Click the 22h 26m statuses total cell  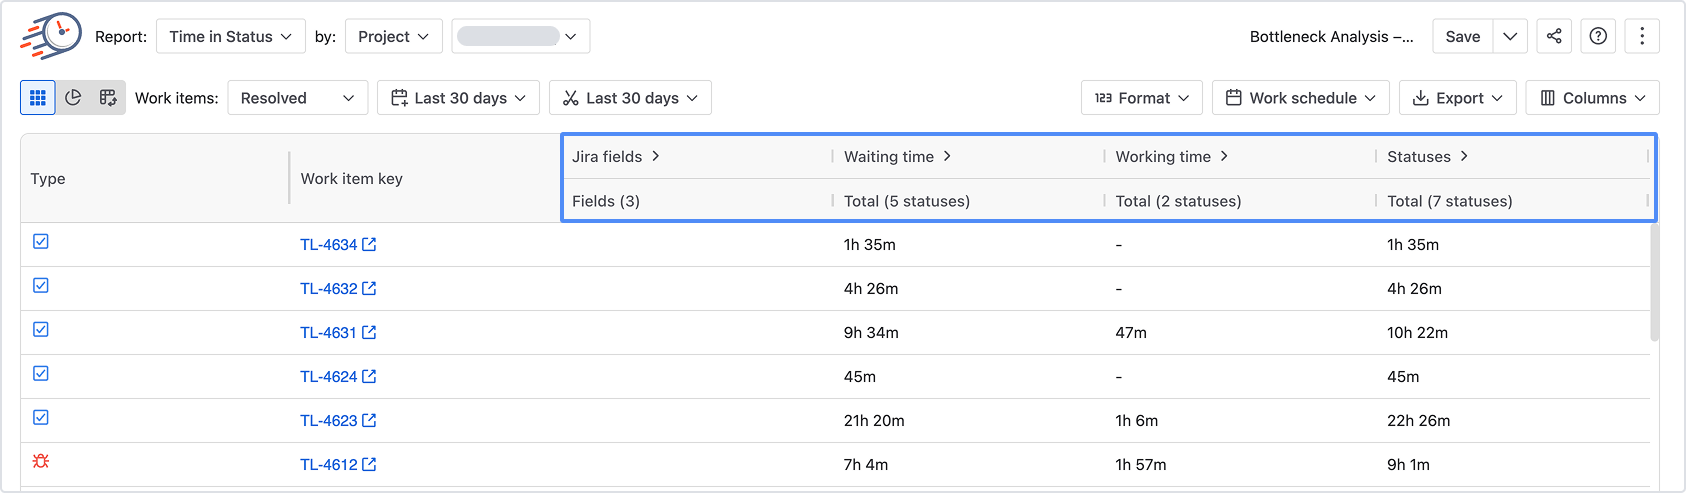1418,420
